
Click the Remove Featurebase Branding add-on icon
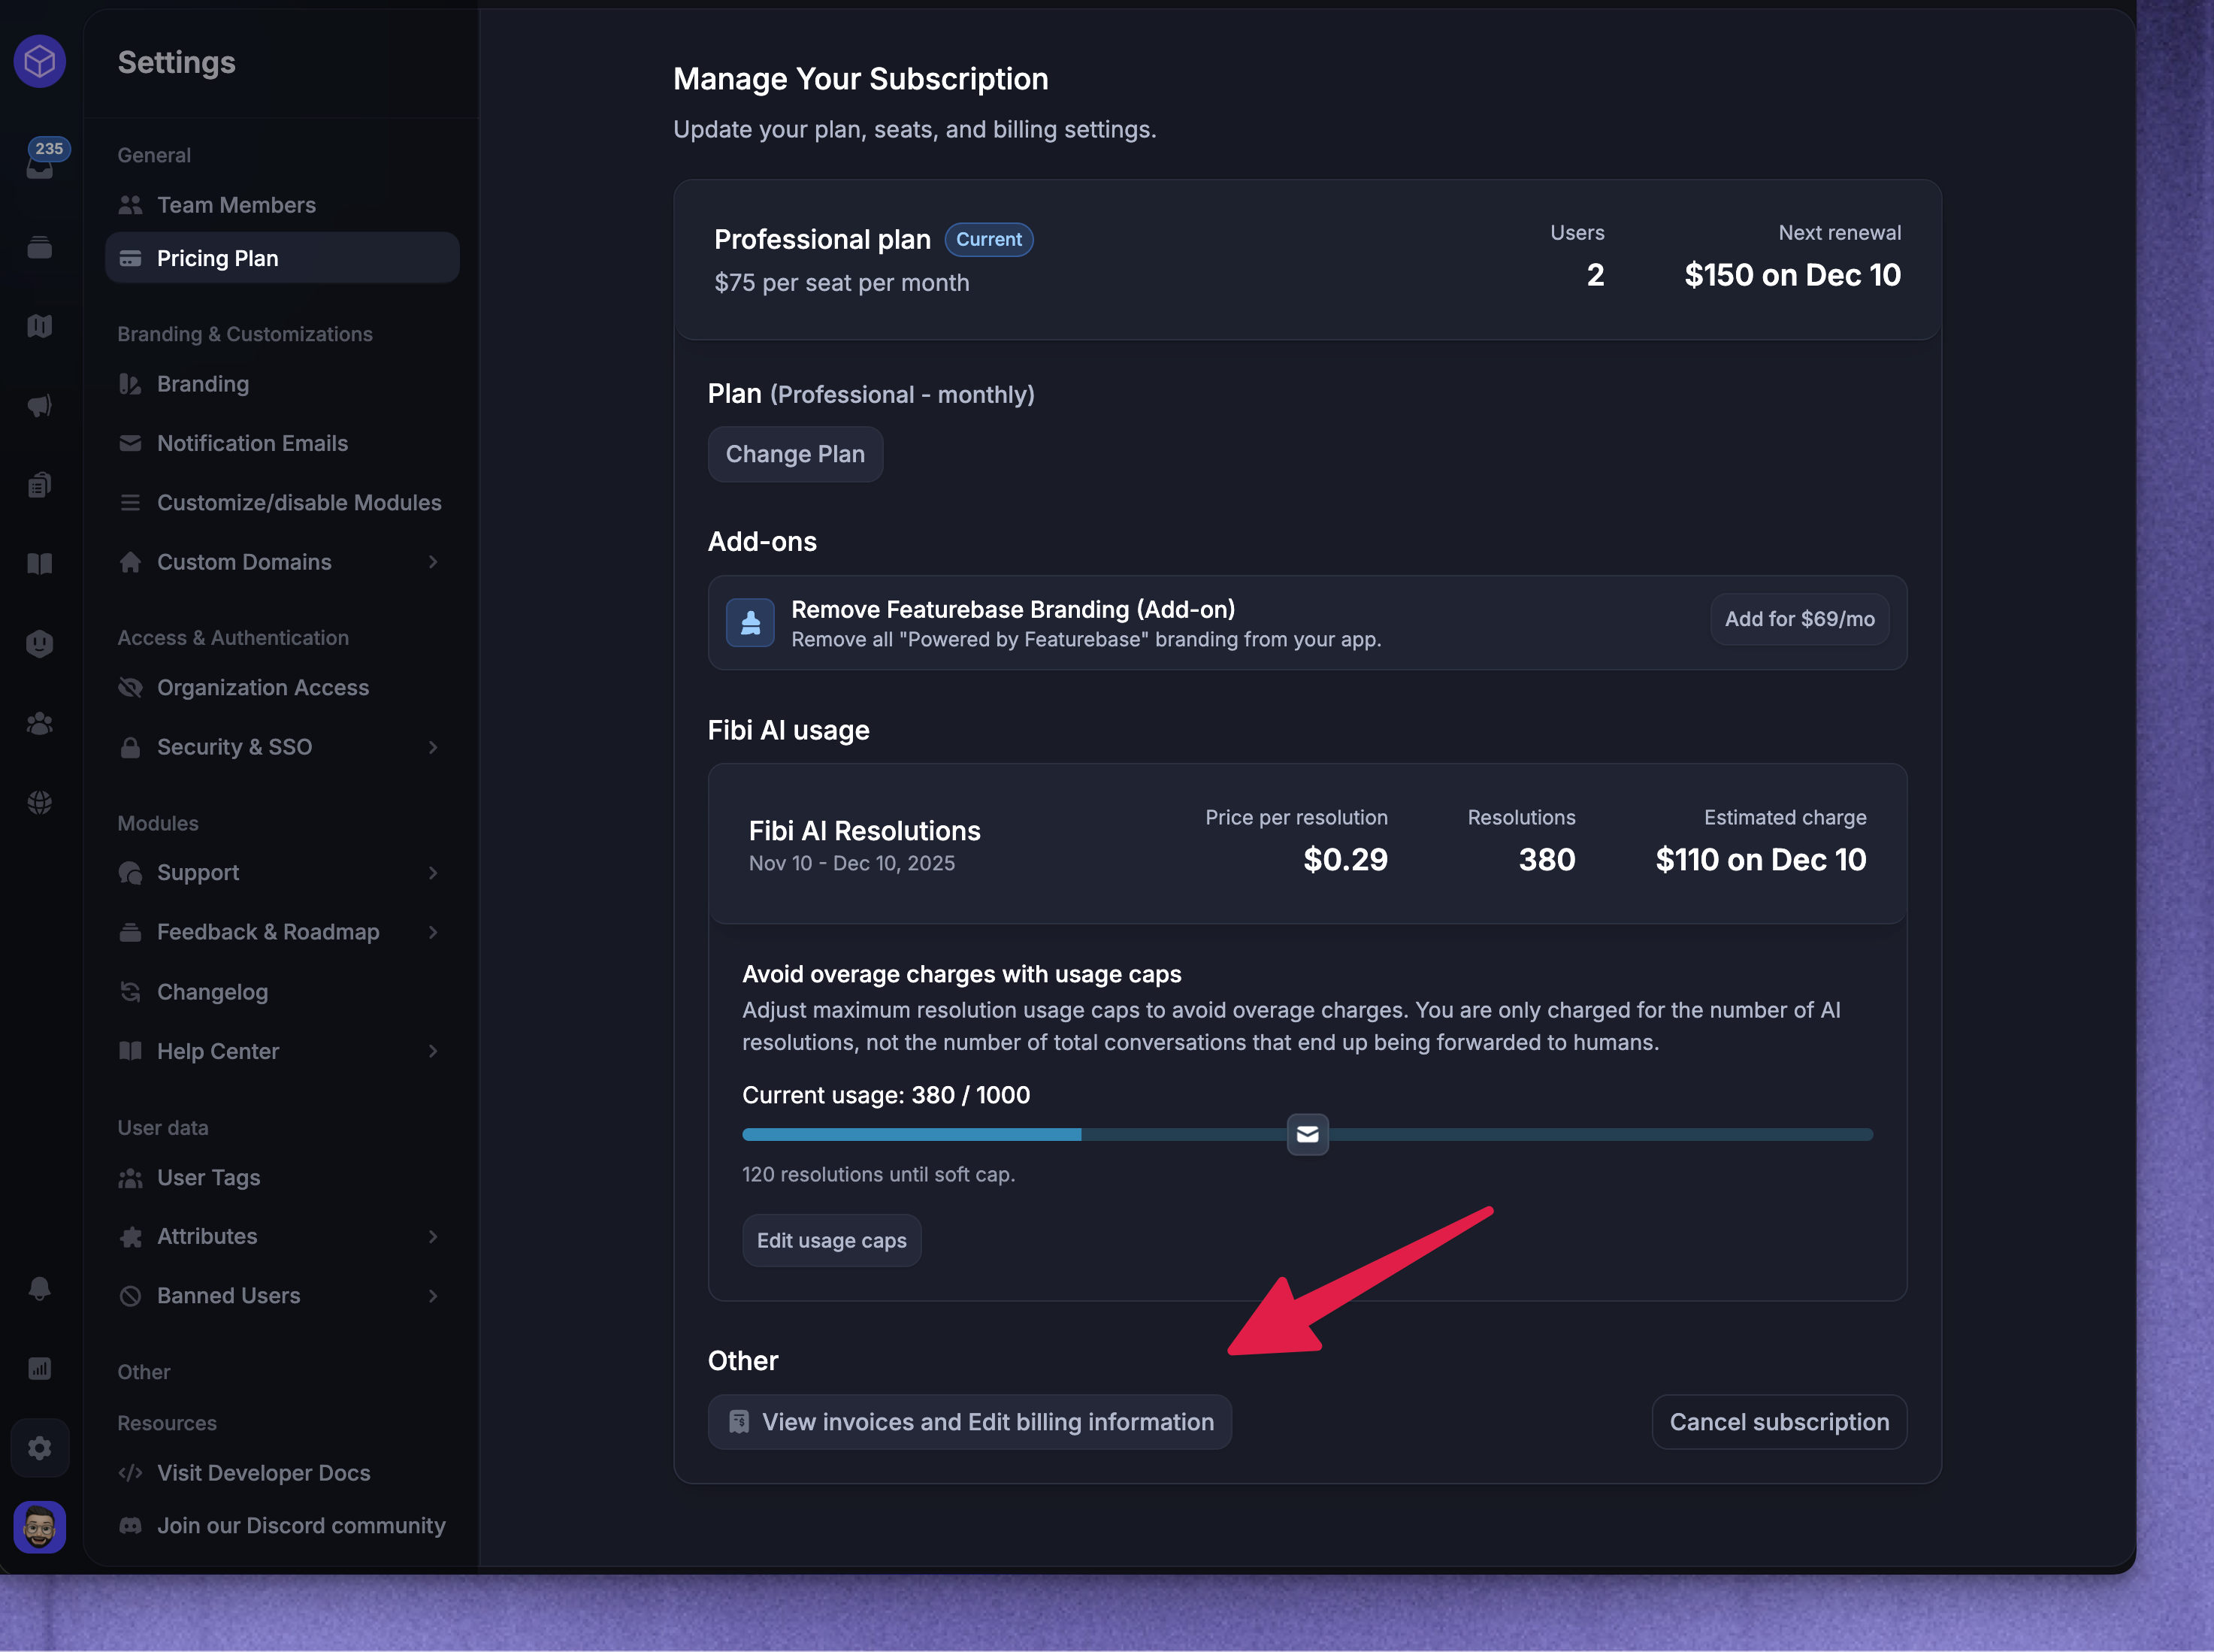[x=750, y=623]
